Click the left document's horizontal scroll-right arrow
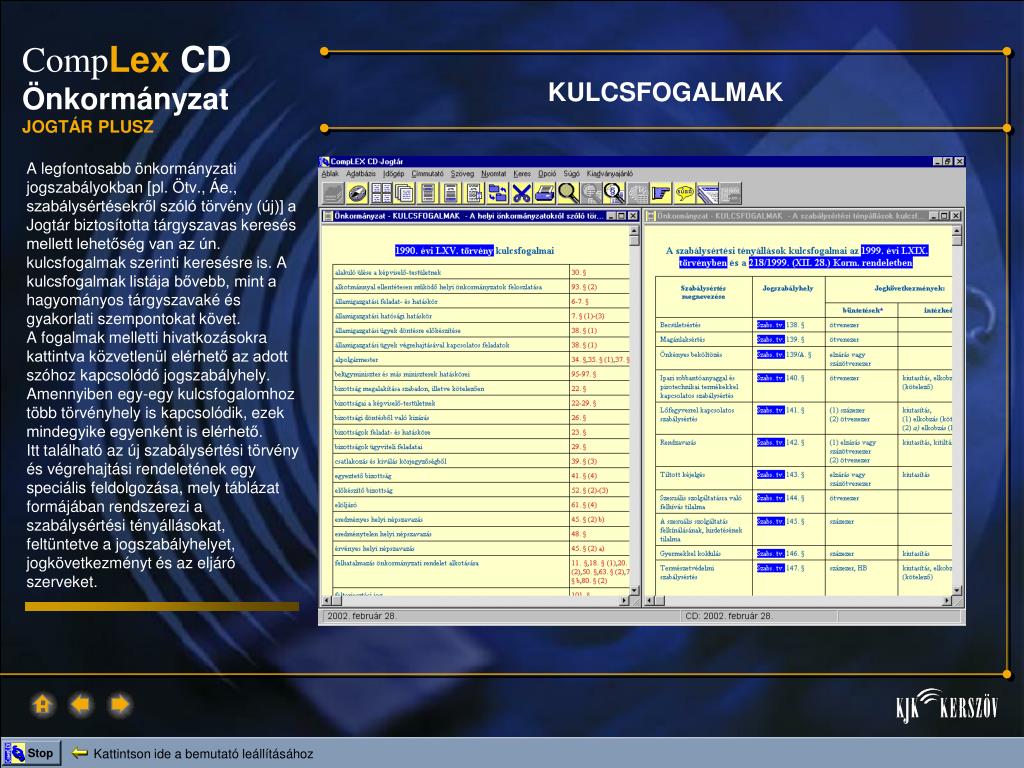 tap(624, 600)
